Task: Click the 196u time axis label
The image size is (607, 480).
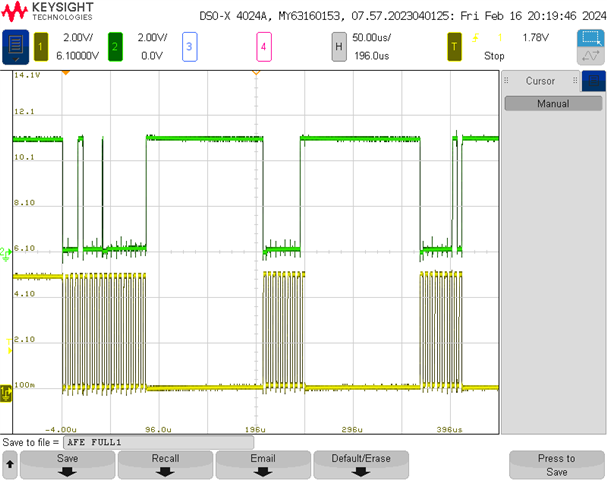Action: tap(255, 429)
